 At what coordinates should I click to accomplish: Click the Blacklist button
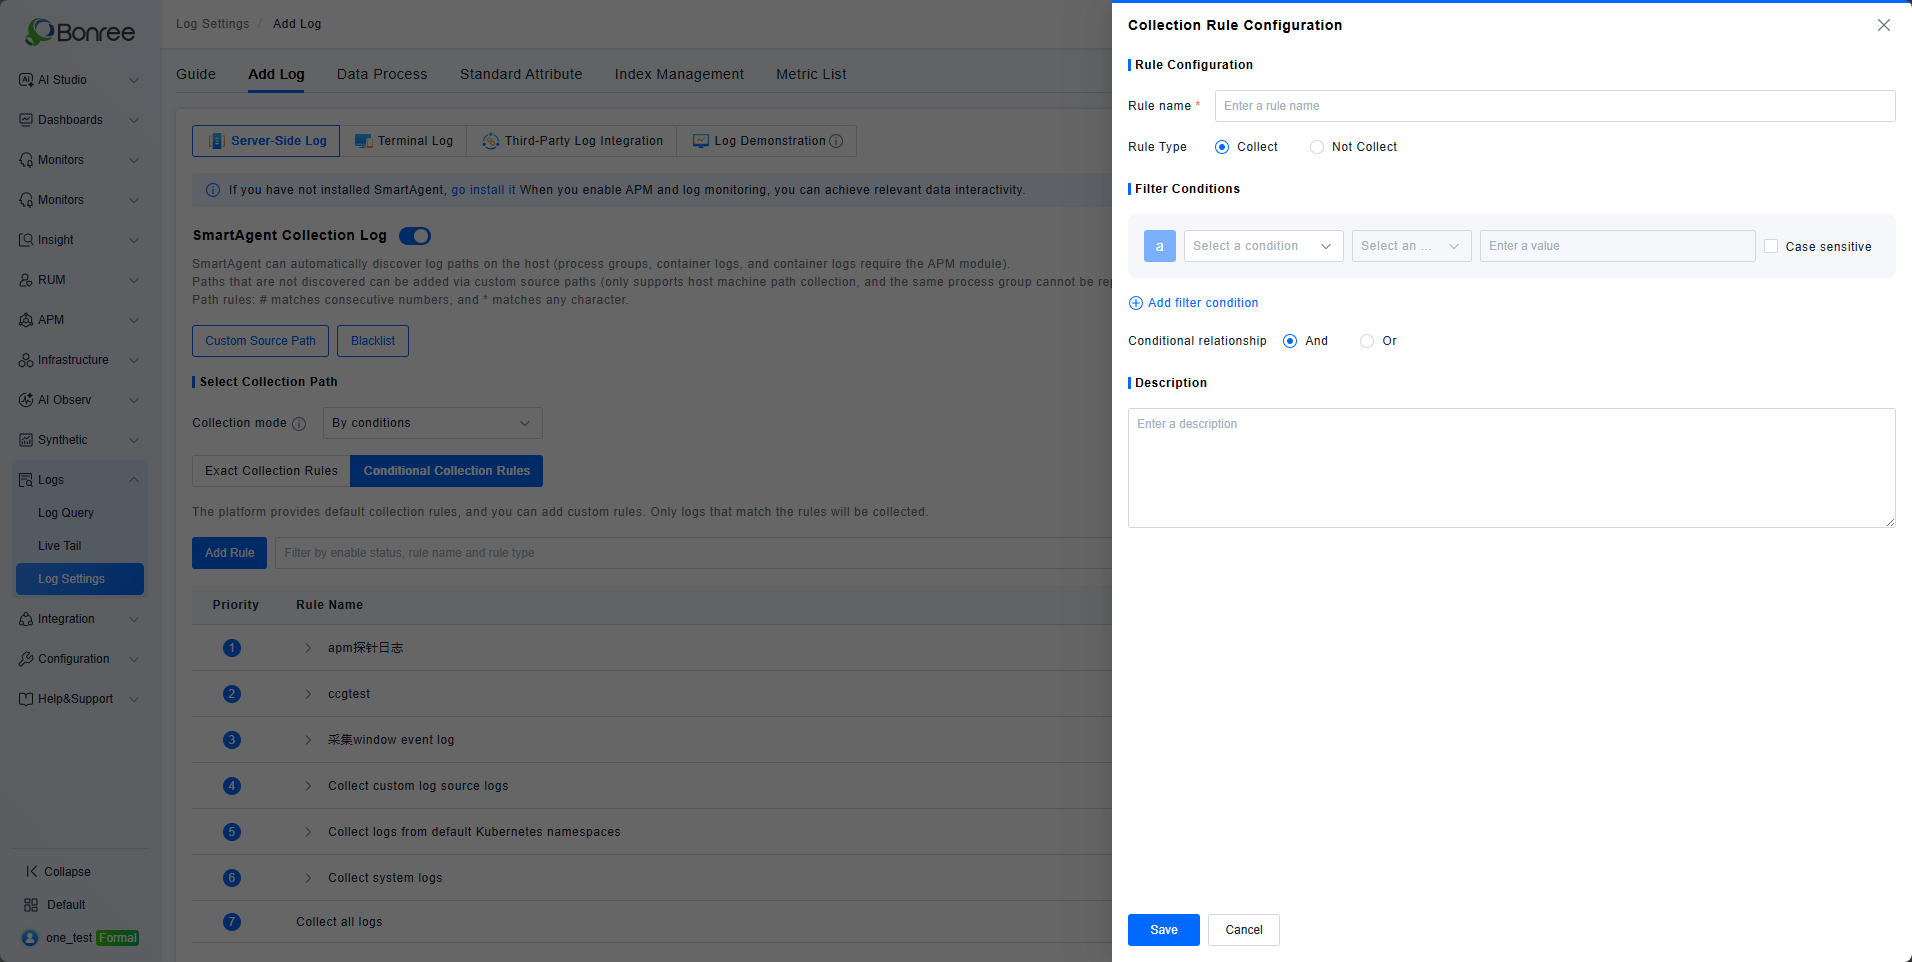[x=373, y=341]
